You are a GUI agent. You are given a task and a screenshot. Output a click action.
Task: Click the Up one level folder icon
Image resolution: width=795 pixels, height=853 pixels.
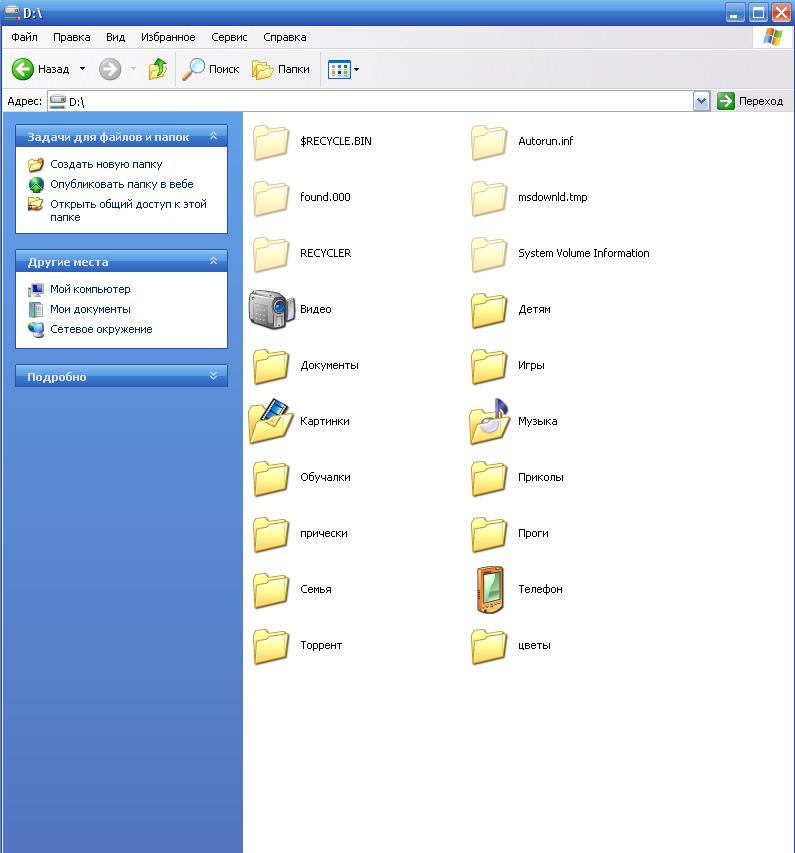(158, 69)
